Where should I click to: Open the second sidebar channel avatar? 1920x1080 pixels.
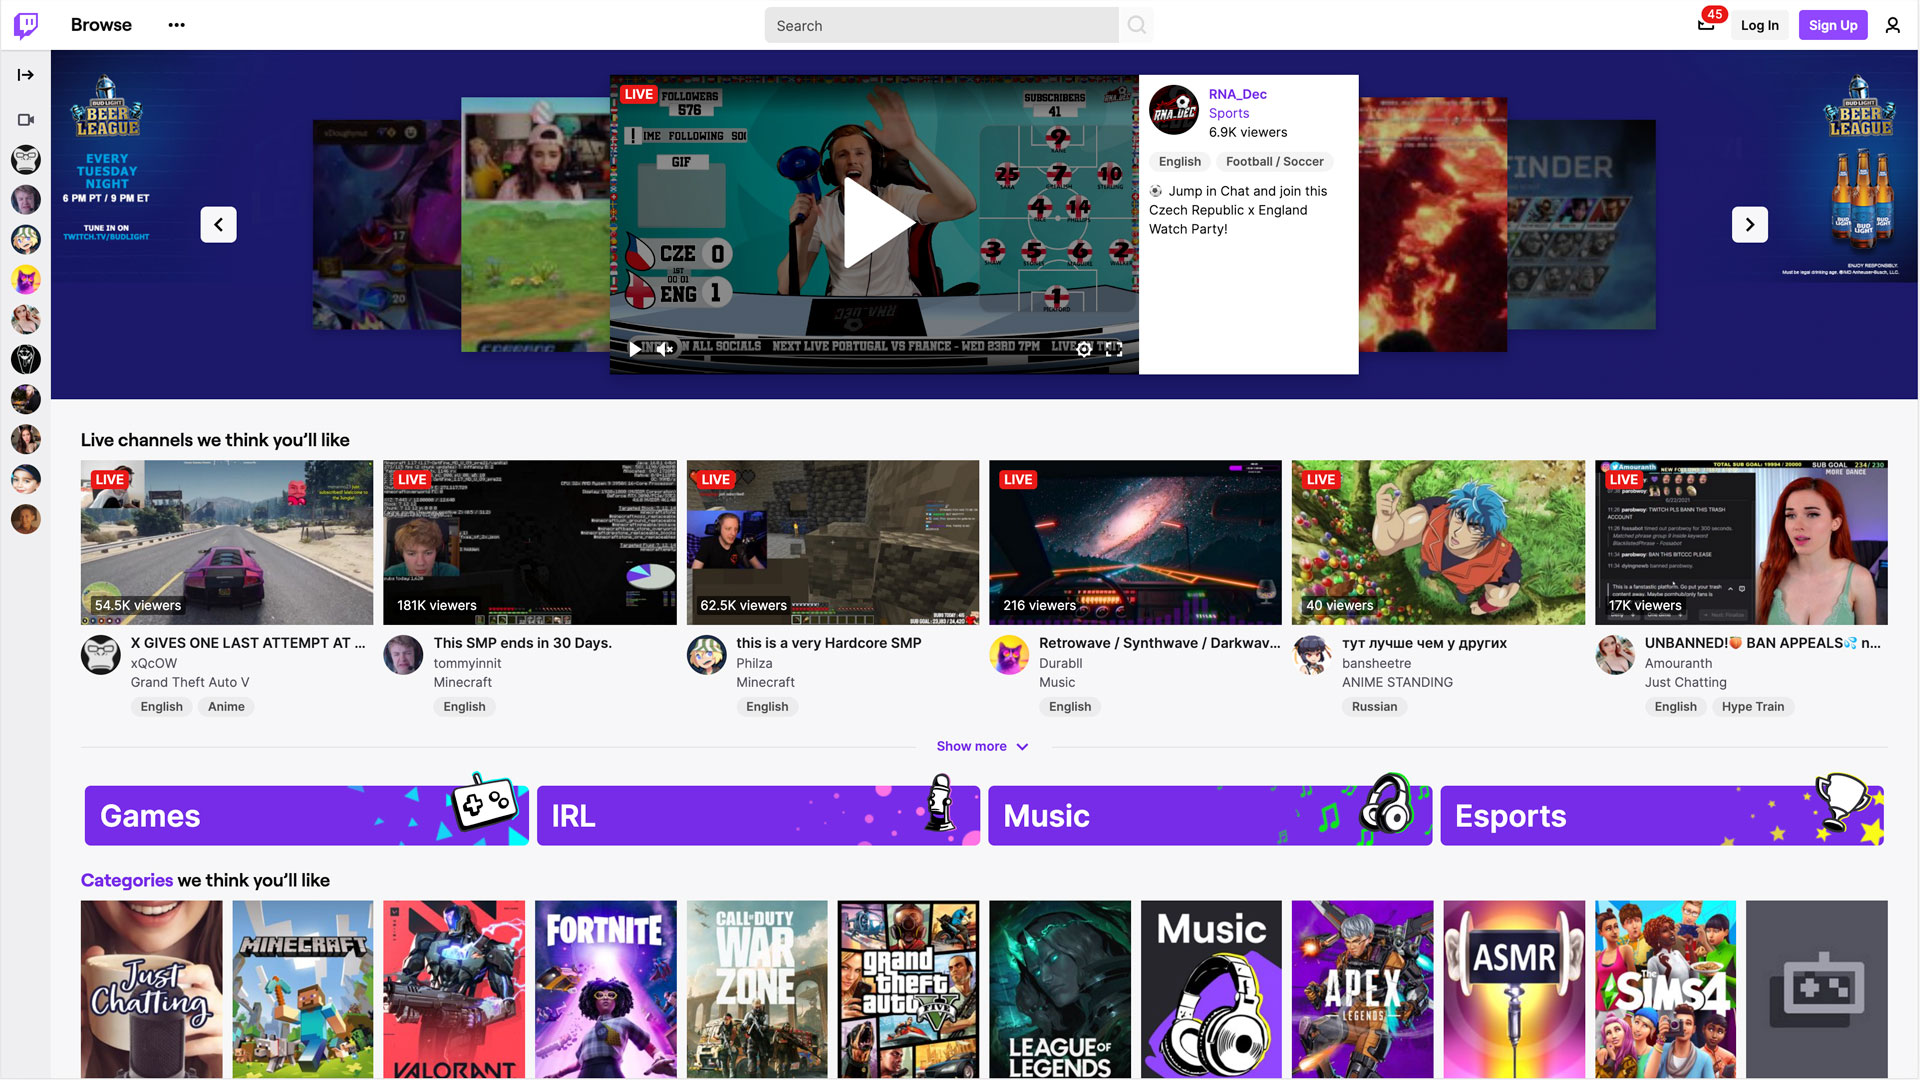26,199
